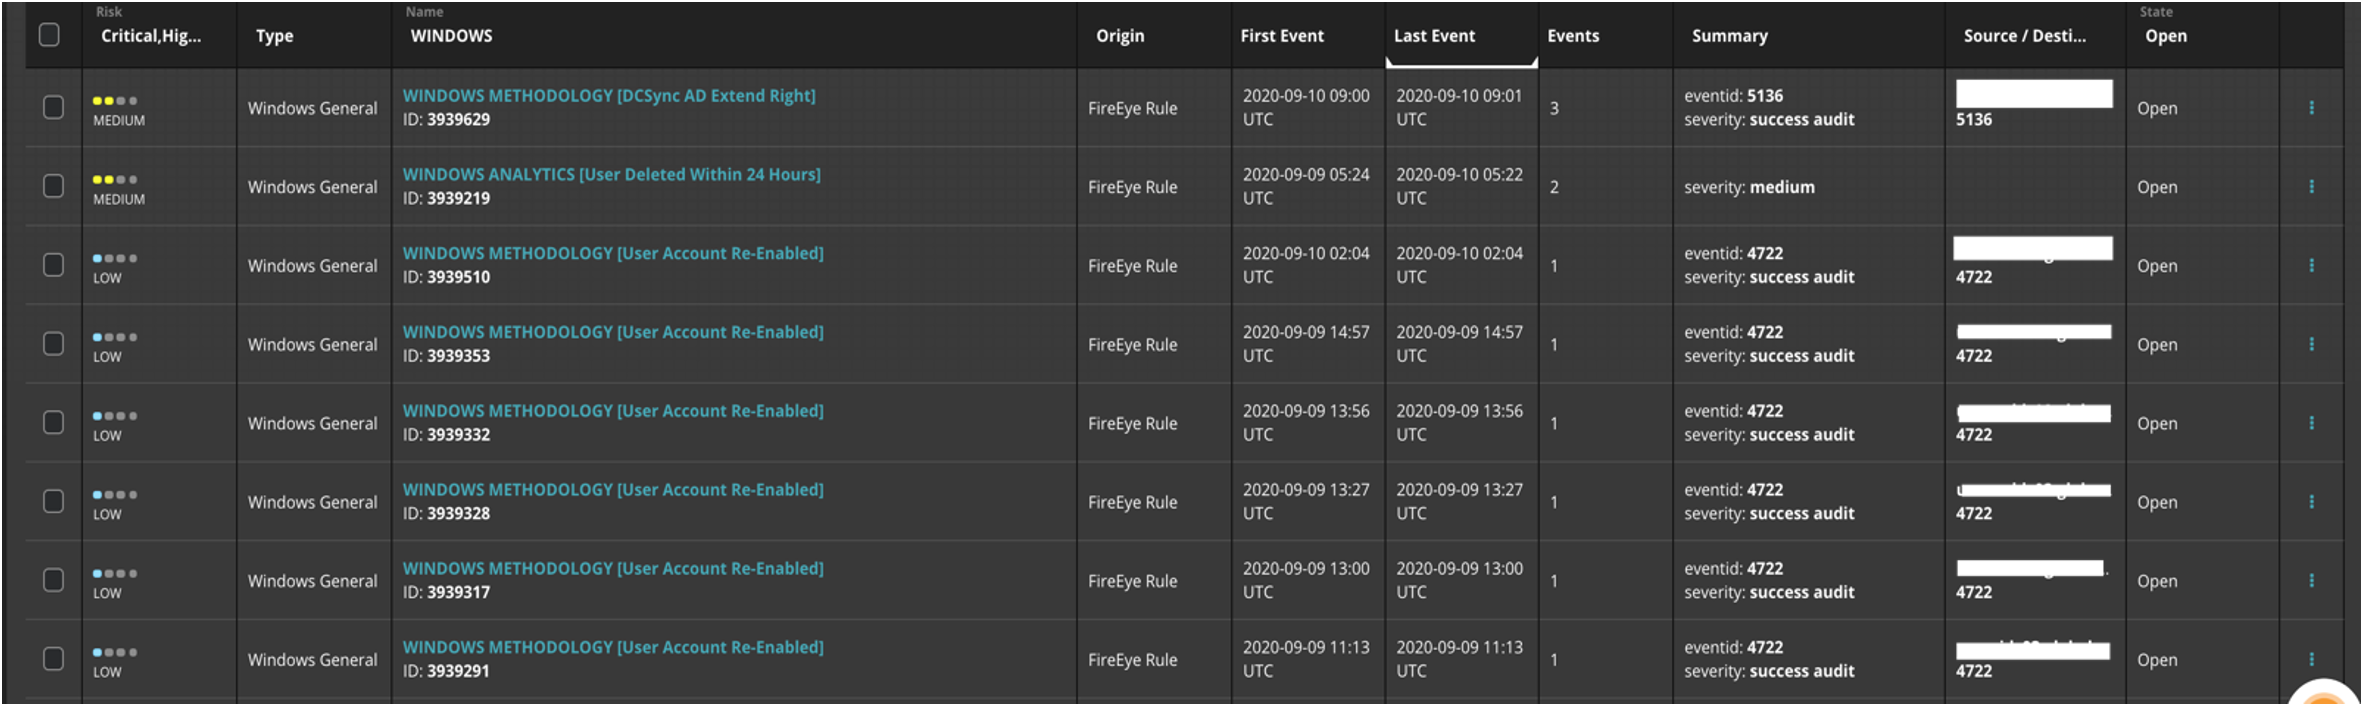Open kebab menu for User Deleted alert
2364x704 pixels.
coord(2311,187)
